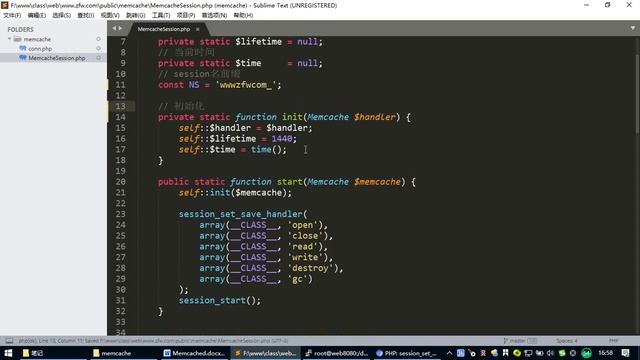Open the 跳转(G) menu
Viewport: 640px width, 360px height.
[x=136, y=15]
